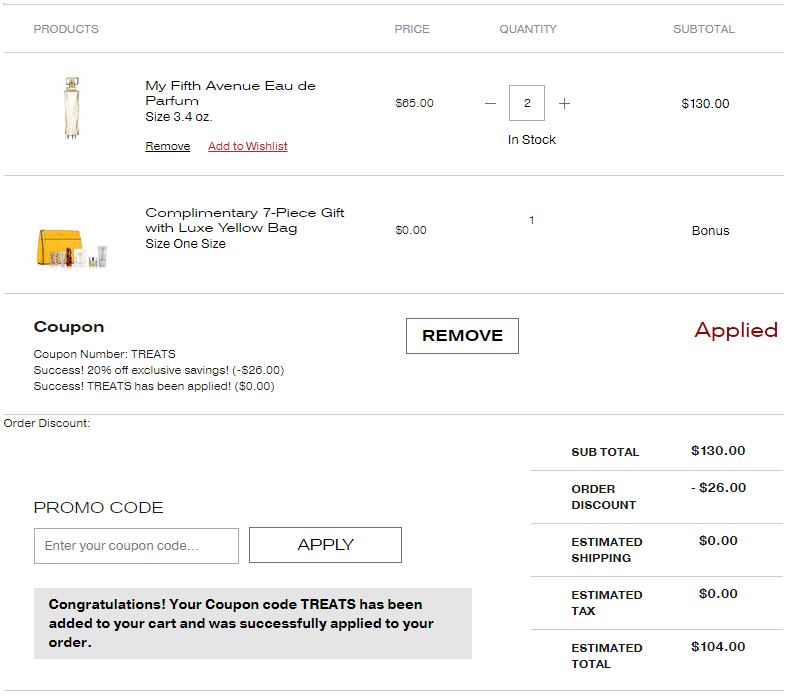Remove the perfume from the cart
The image size is (791, 697).
[x=167, y=146]
